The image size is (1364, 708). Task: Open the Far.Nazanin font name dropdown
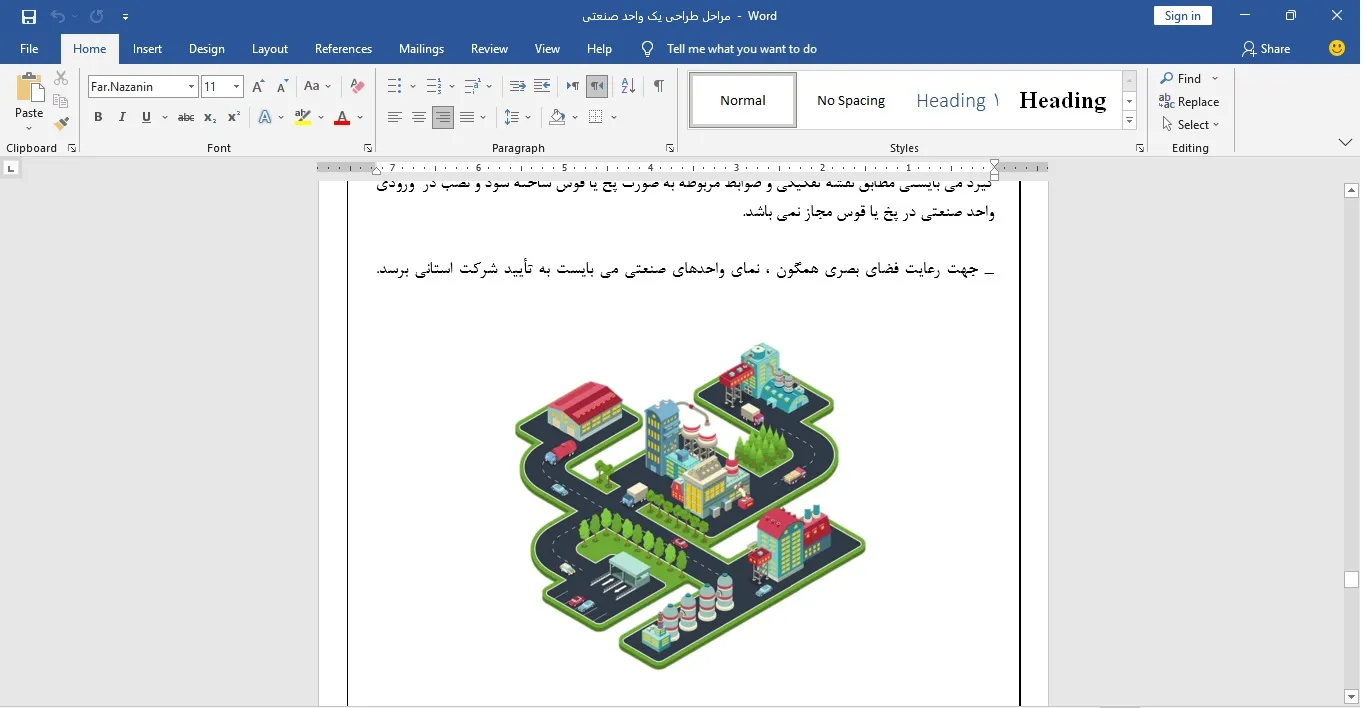(191, 87)
